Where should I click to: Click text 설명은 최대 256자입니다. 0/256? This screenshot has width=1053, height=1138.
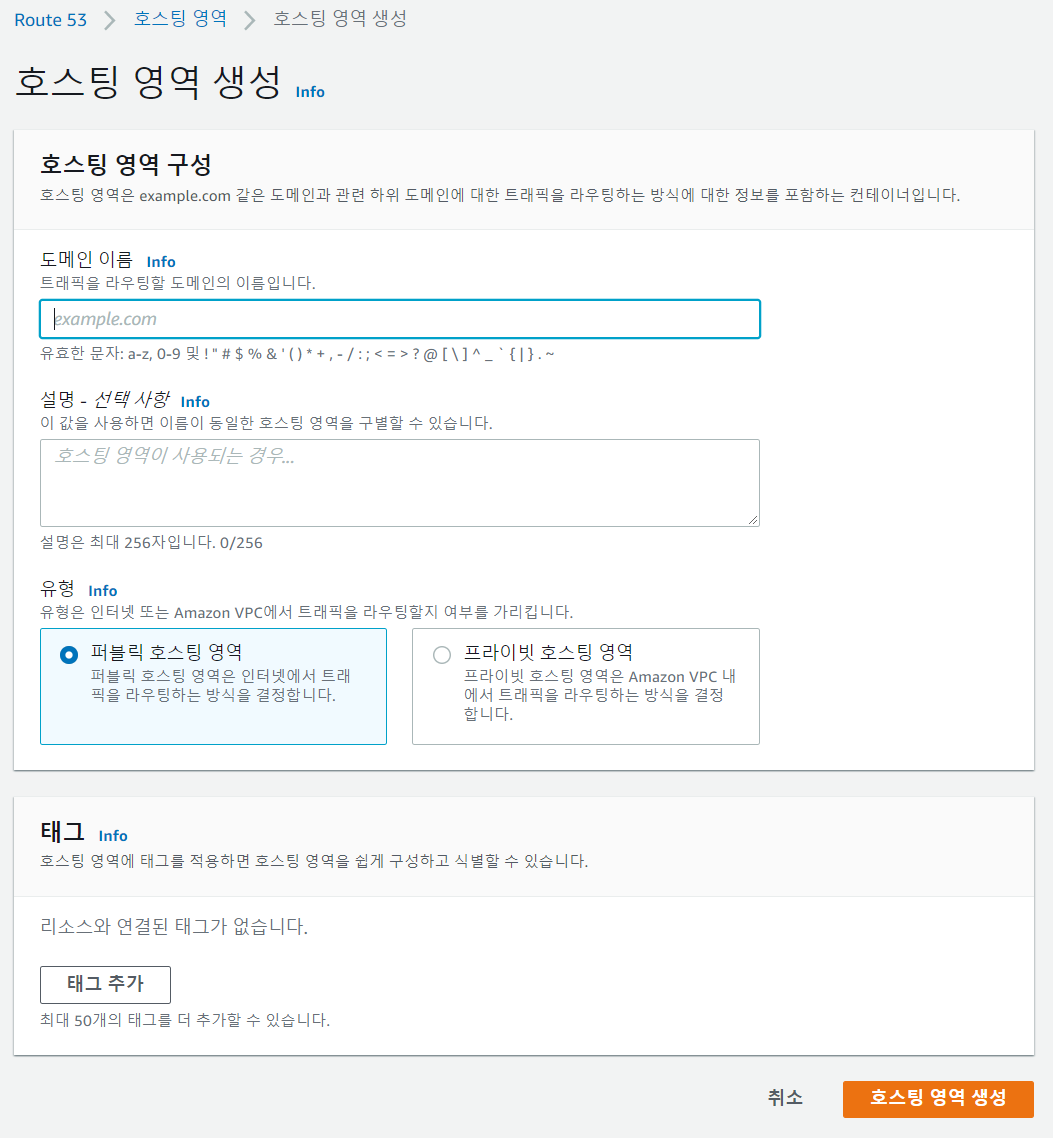coord(151,542)
